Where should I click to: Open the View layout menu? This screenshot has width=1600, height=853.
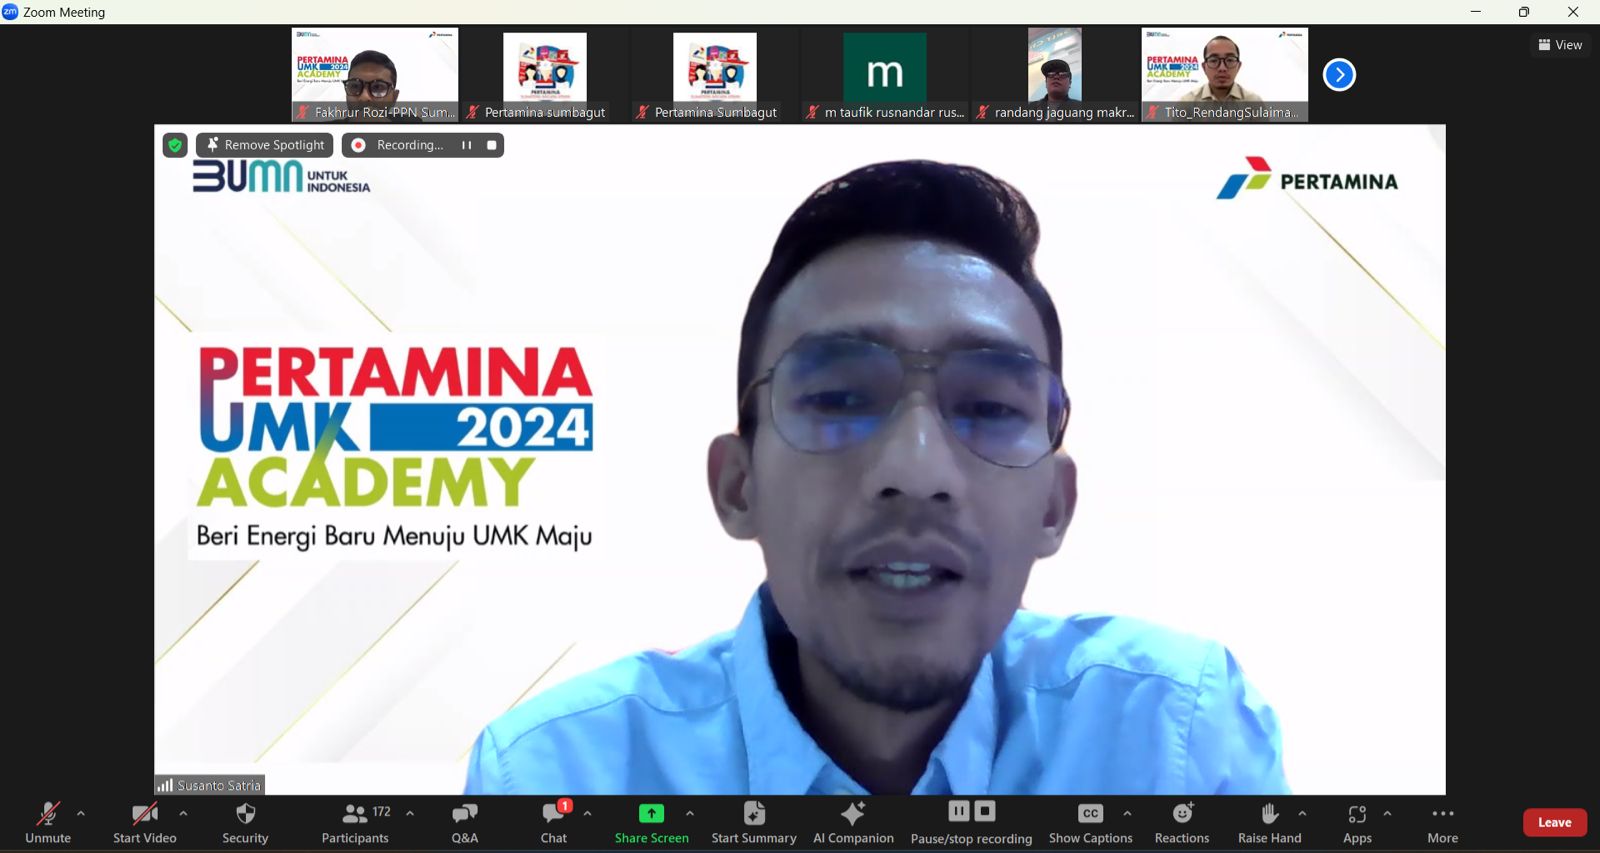(x=1560, y=45)
